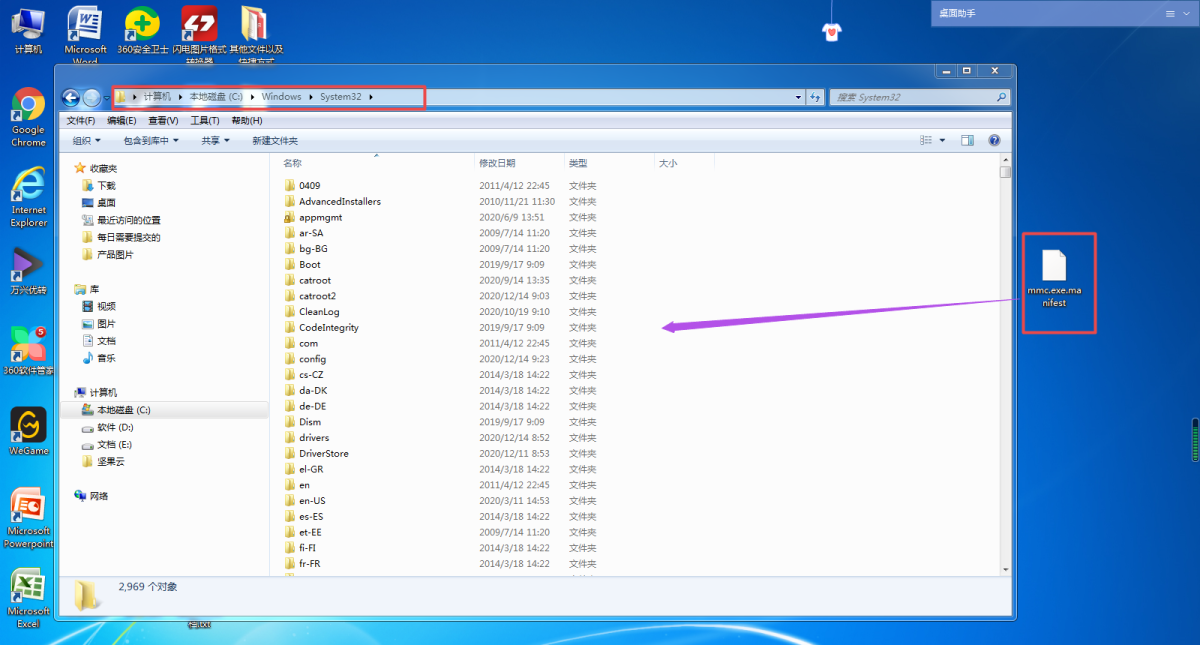This screenshot has height=645, width=1200.
Task: Expand the 组织 (Organize) dropdown
Action: pos(86,141)
